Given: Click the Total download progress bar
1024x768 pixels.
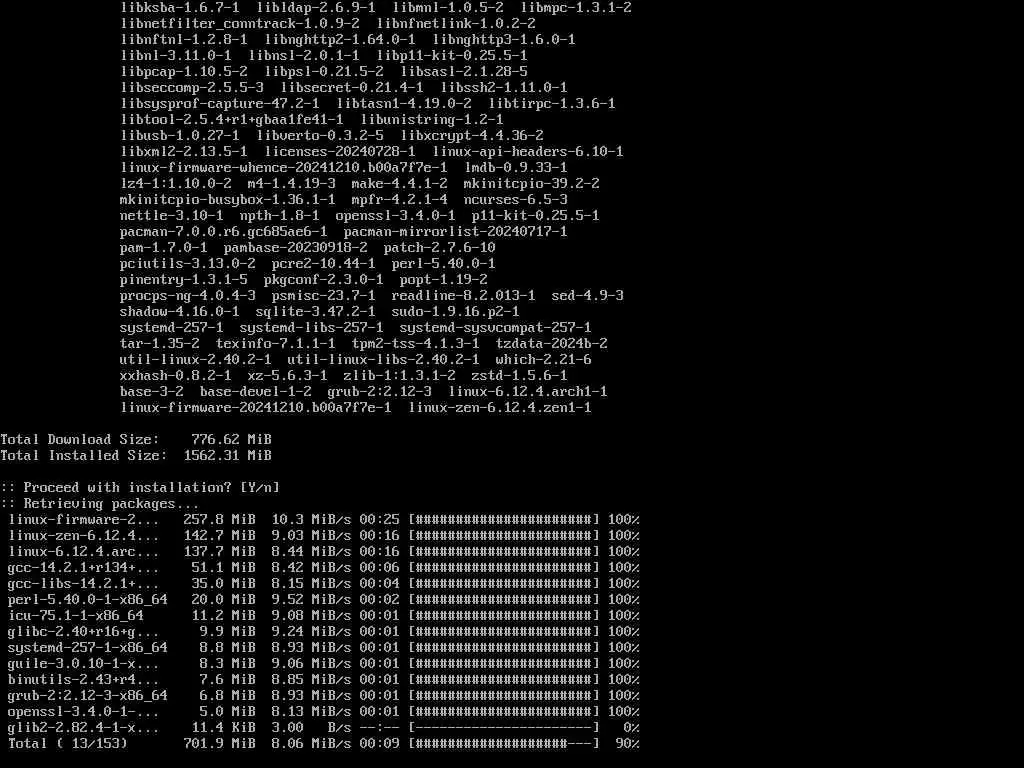Looking at the screenshot, I should [x=504, y=744].
